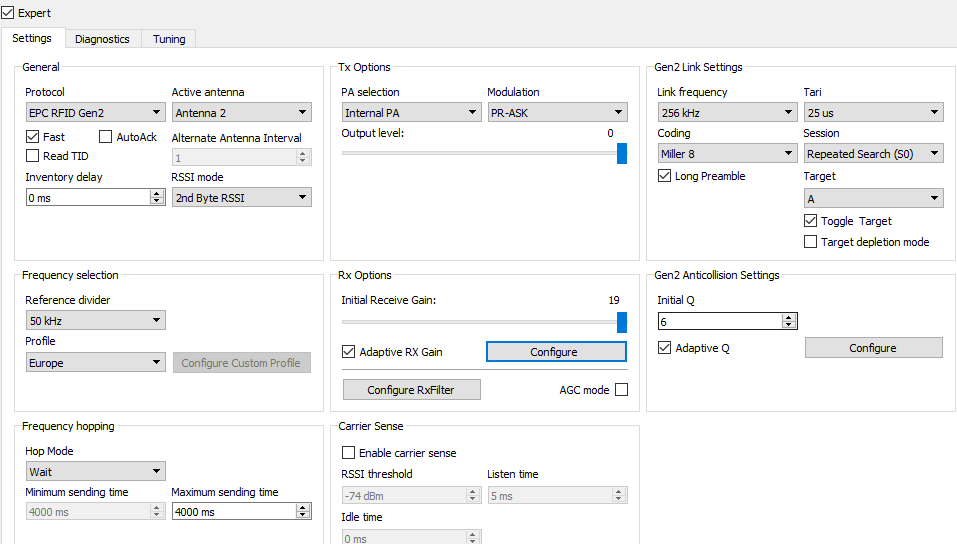Increase Initial Q with up arrow
The image size is (957, 544).
tap(789, 317)
